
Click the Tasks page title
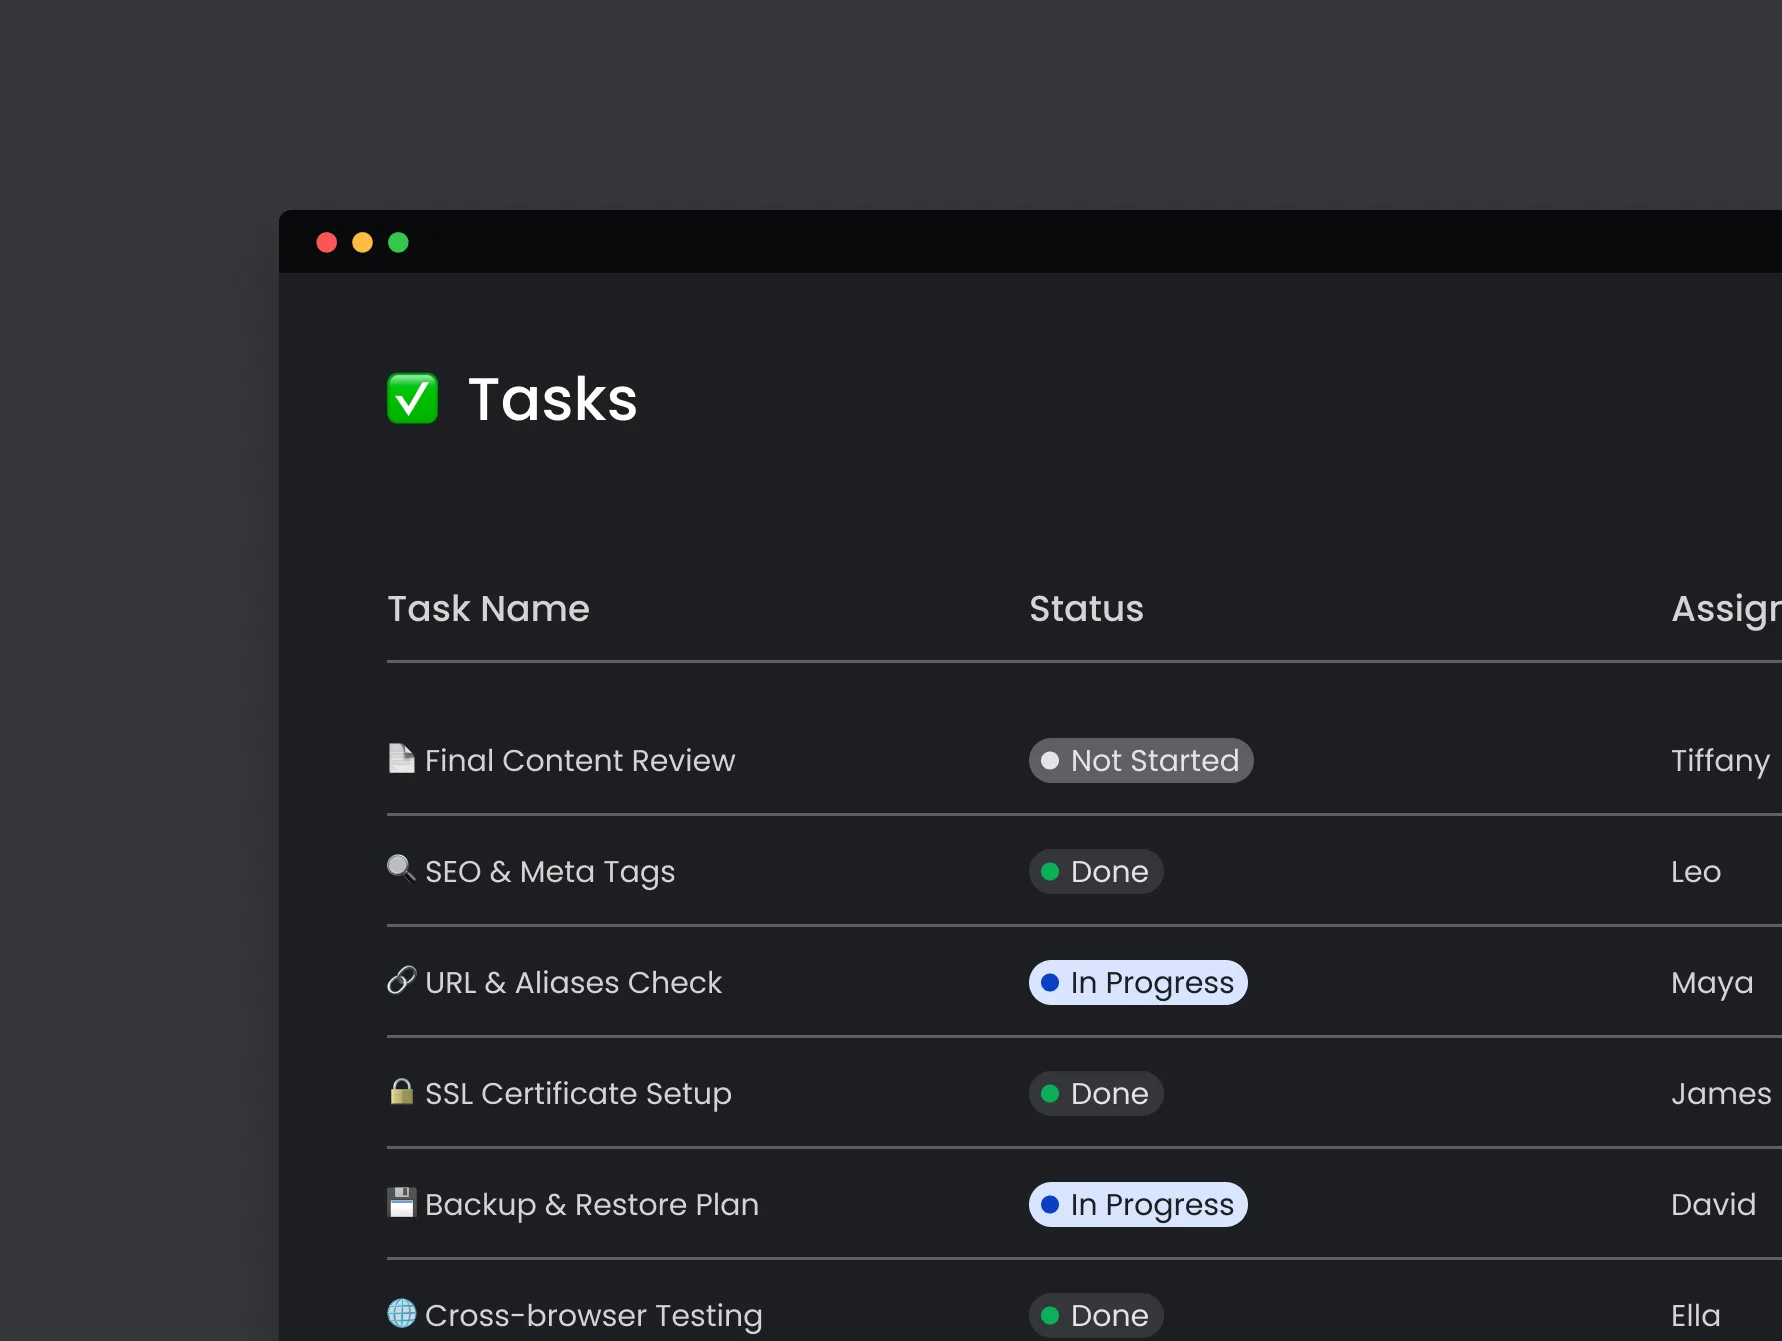point(552,399)
